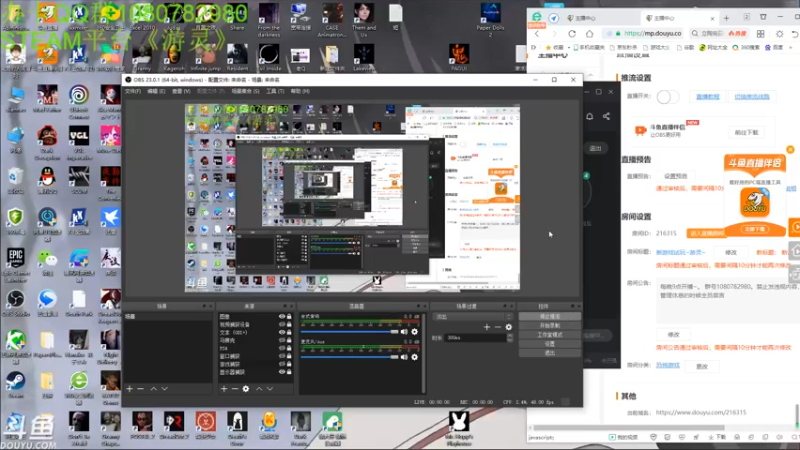Open the notification bell in the dark window
Screen dimensions: 800x450
tap(589, 116)
